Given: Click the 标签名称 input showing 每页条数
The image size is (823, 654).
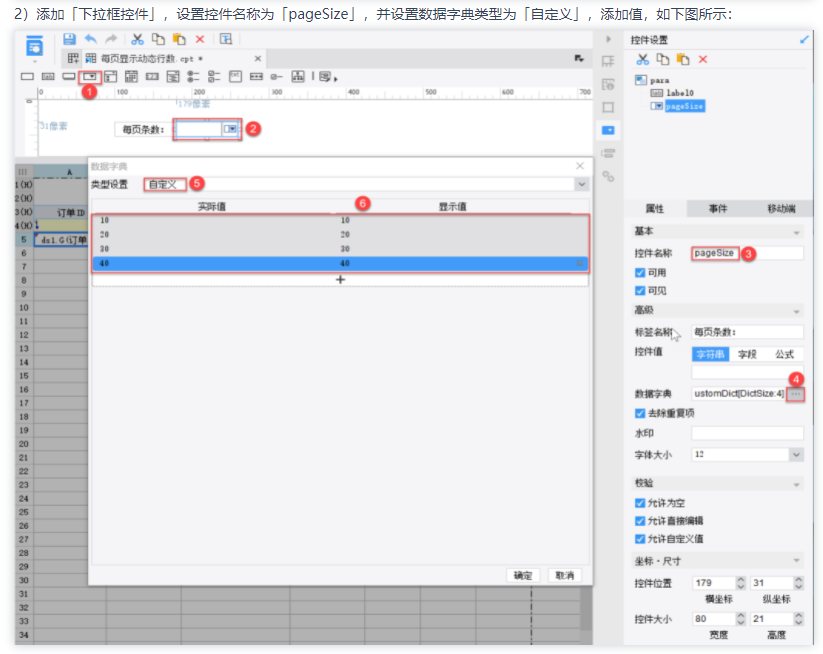Looking at the screenshot, I should click(748, 331).
